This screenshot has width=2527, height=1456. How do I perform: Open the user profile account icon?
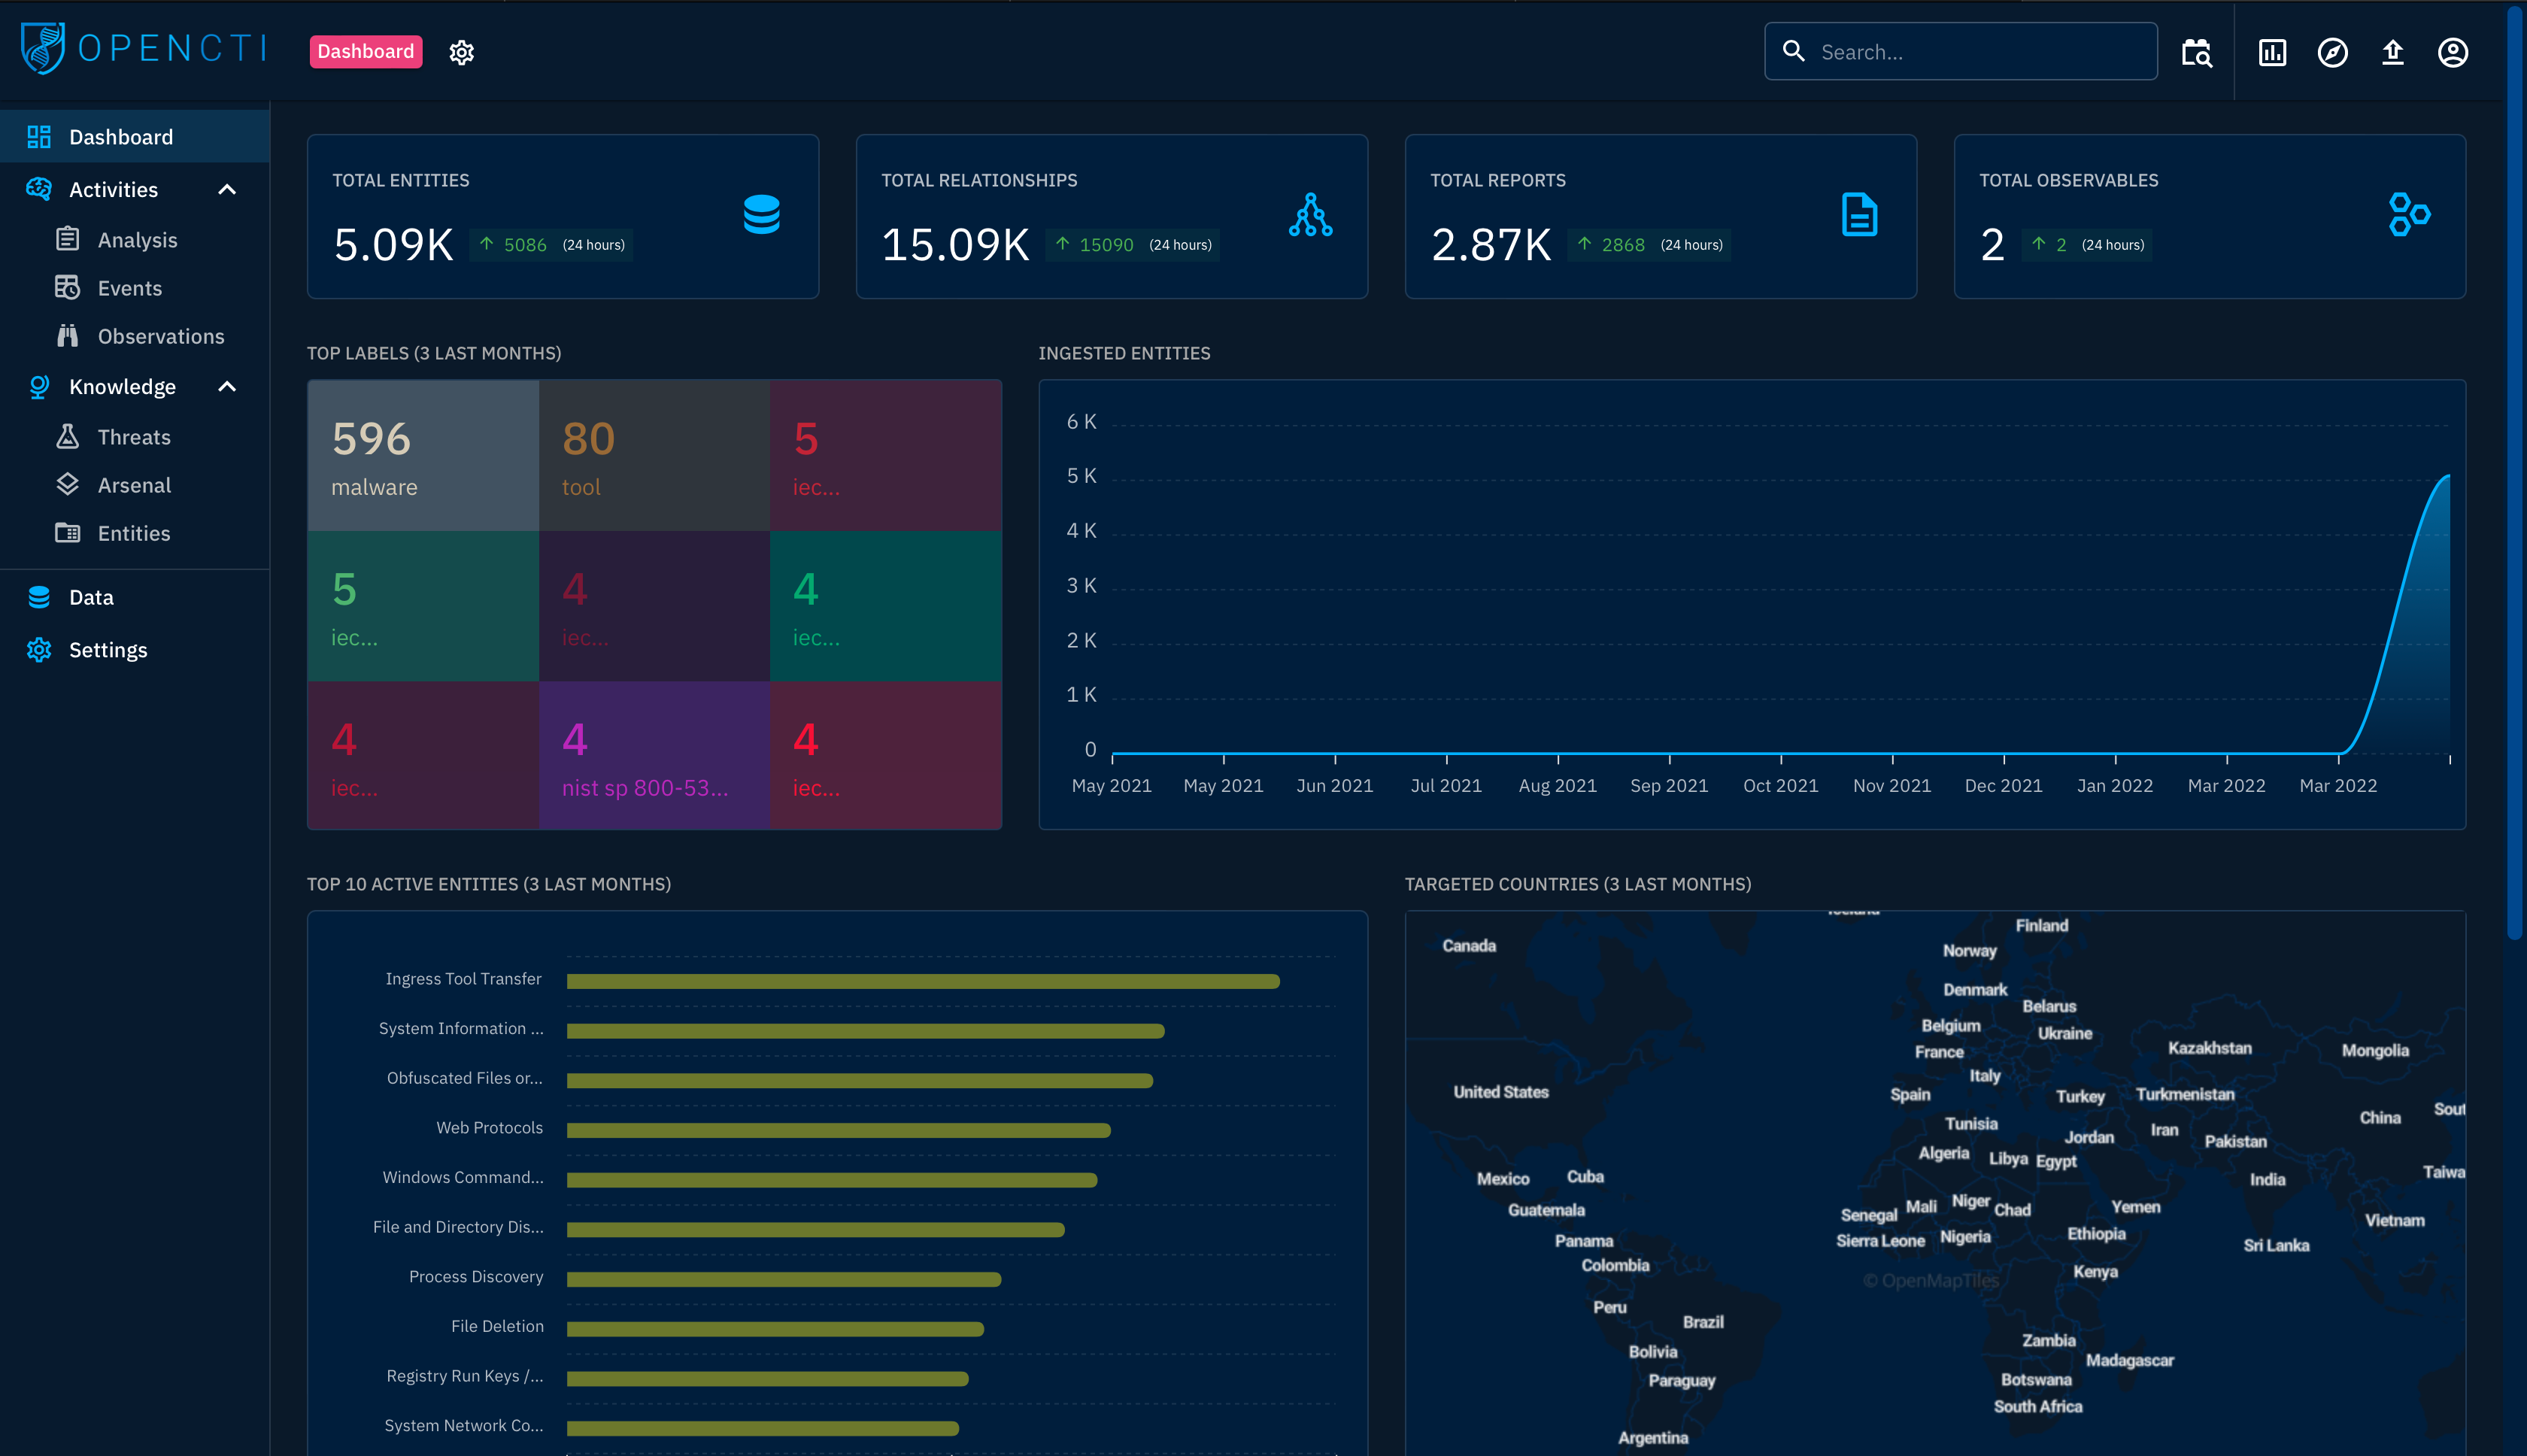click(x=2452, y=52)
